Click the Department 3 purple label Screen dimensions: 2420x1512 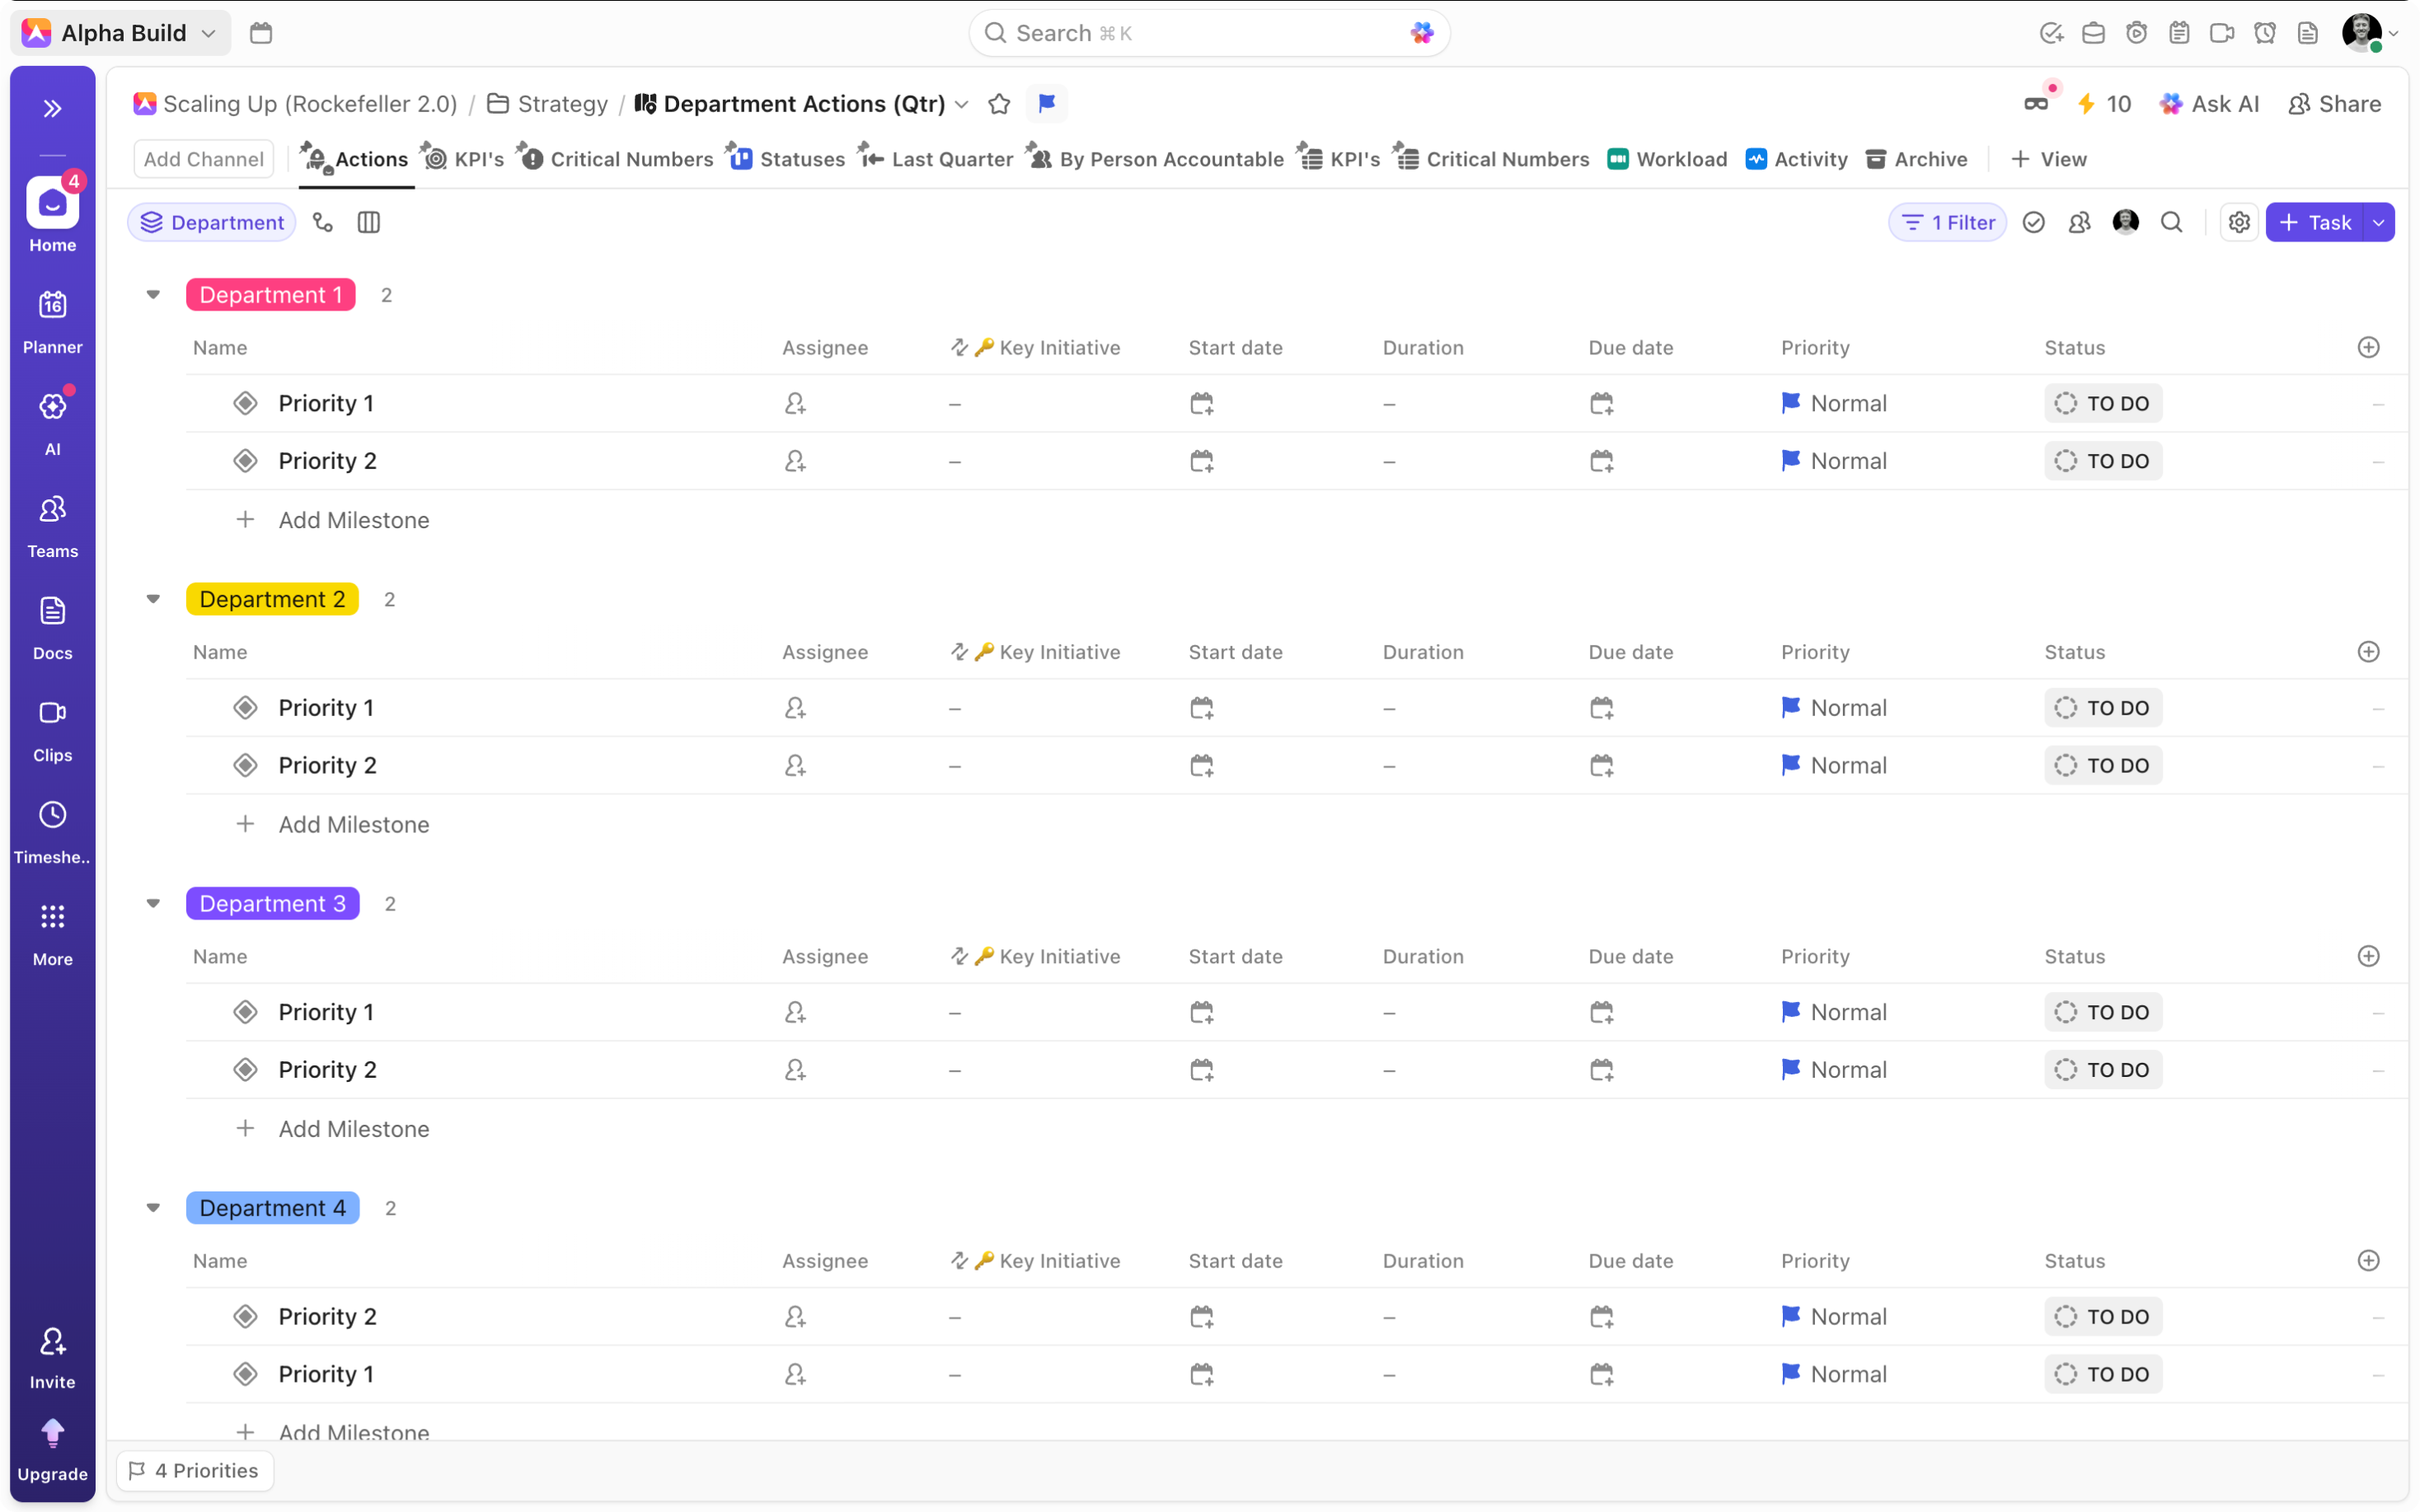click(272, 903)
